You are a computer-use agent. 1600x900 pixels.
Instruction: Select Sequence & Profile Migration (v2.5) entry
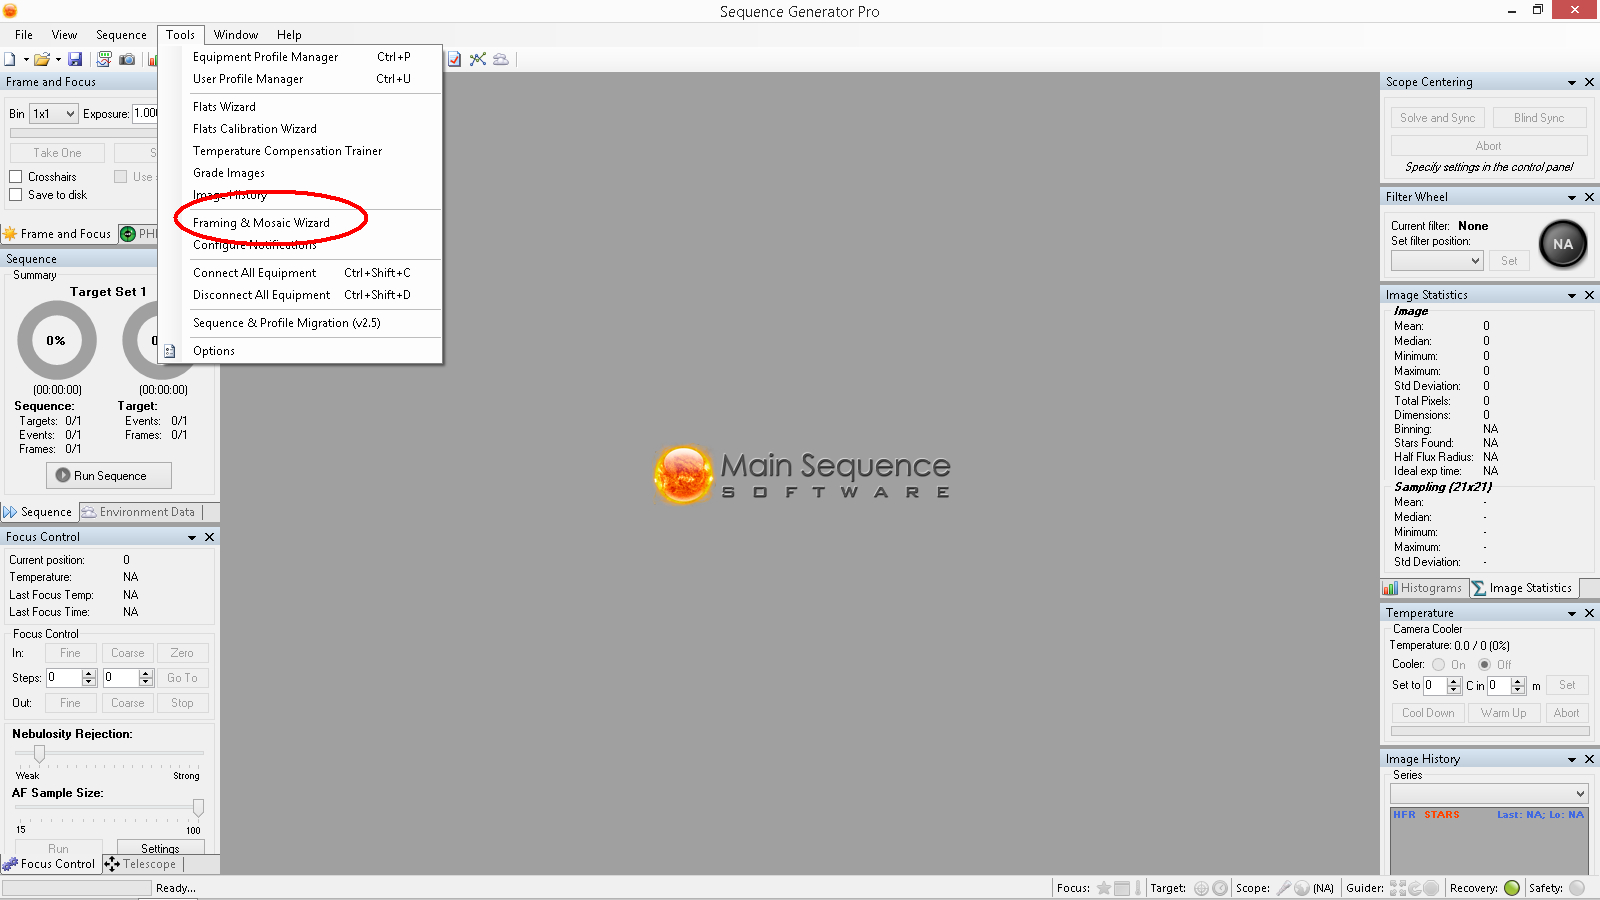click(x=286, y=323)
